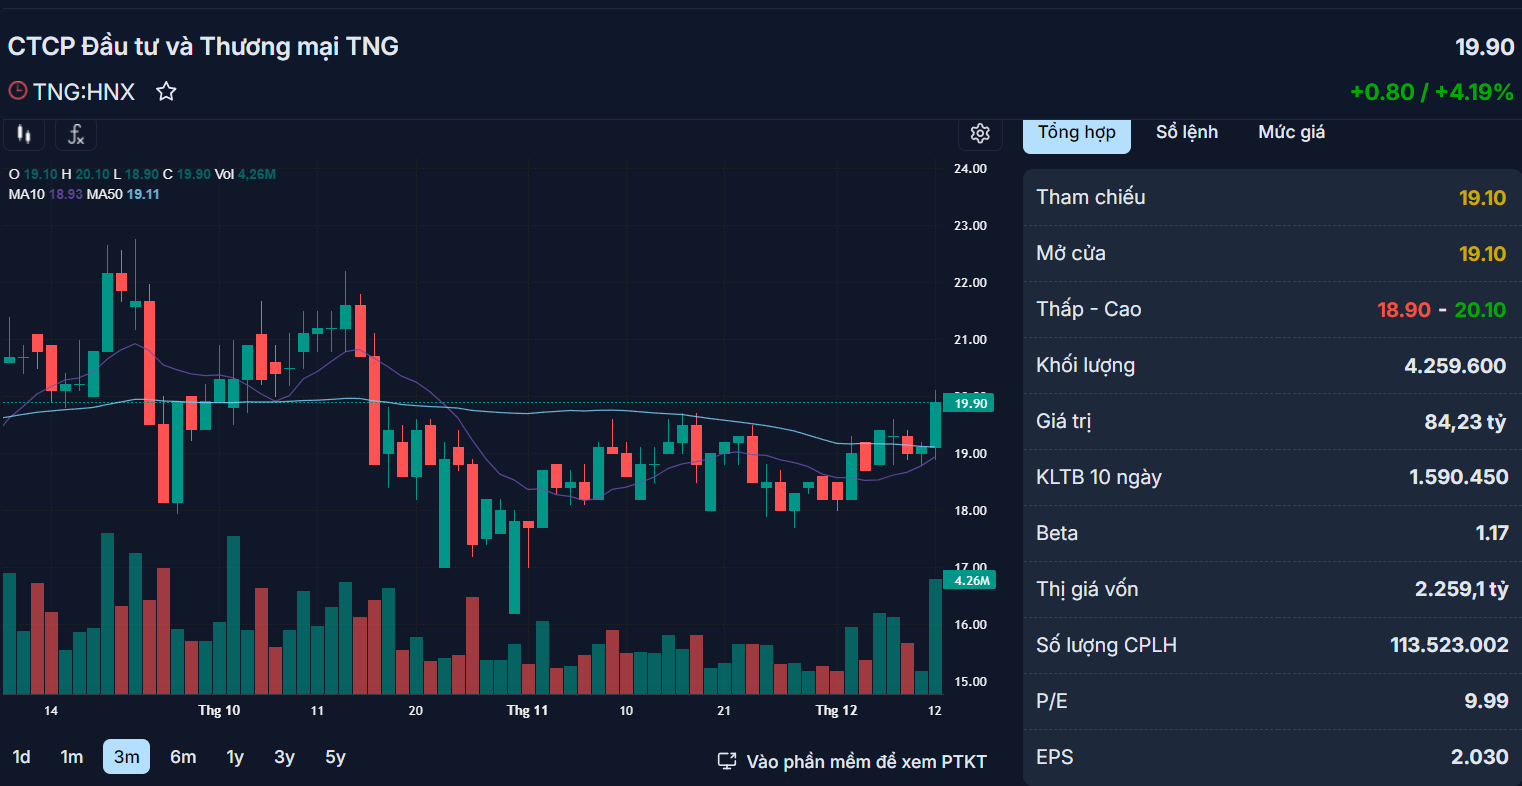Viewport: 1522px width, 786px height.
Task: Click the P/E value 9.99
Action: point(1486,702)
